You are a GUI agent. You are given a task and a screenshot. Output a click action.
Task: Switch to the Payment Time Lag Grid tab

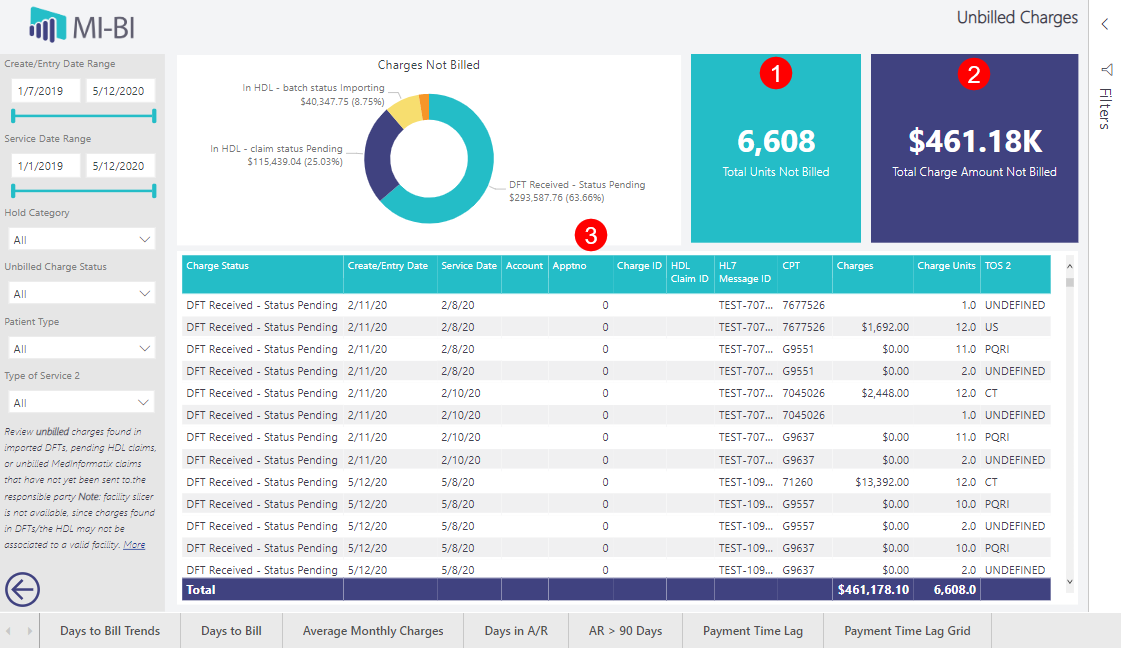tap(906, 631)
